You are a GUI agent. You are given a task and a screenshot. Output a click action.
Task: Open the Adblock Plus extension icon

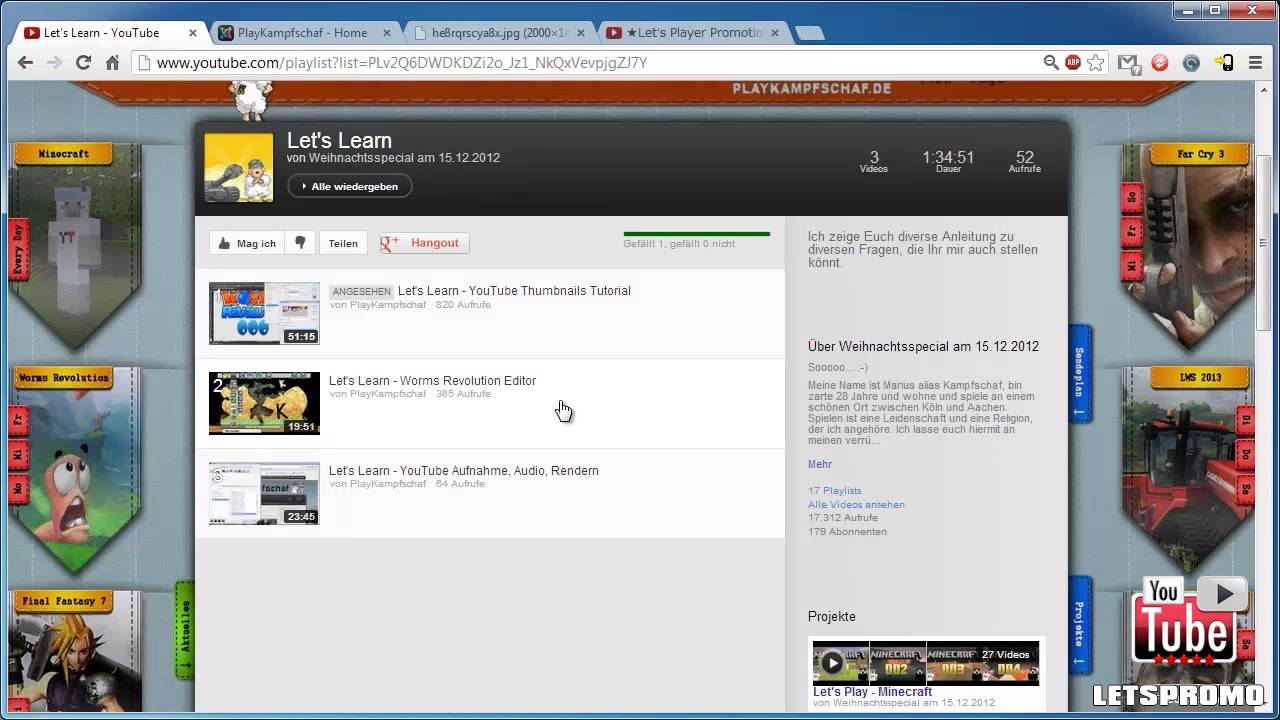click(x=1073, y=62)
